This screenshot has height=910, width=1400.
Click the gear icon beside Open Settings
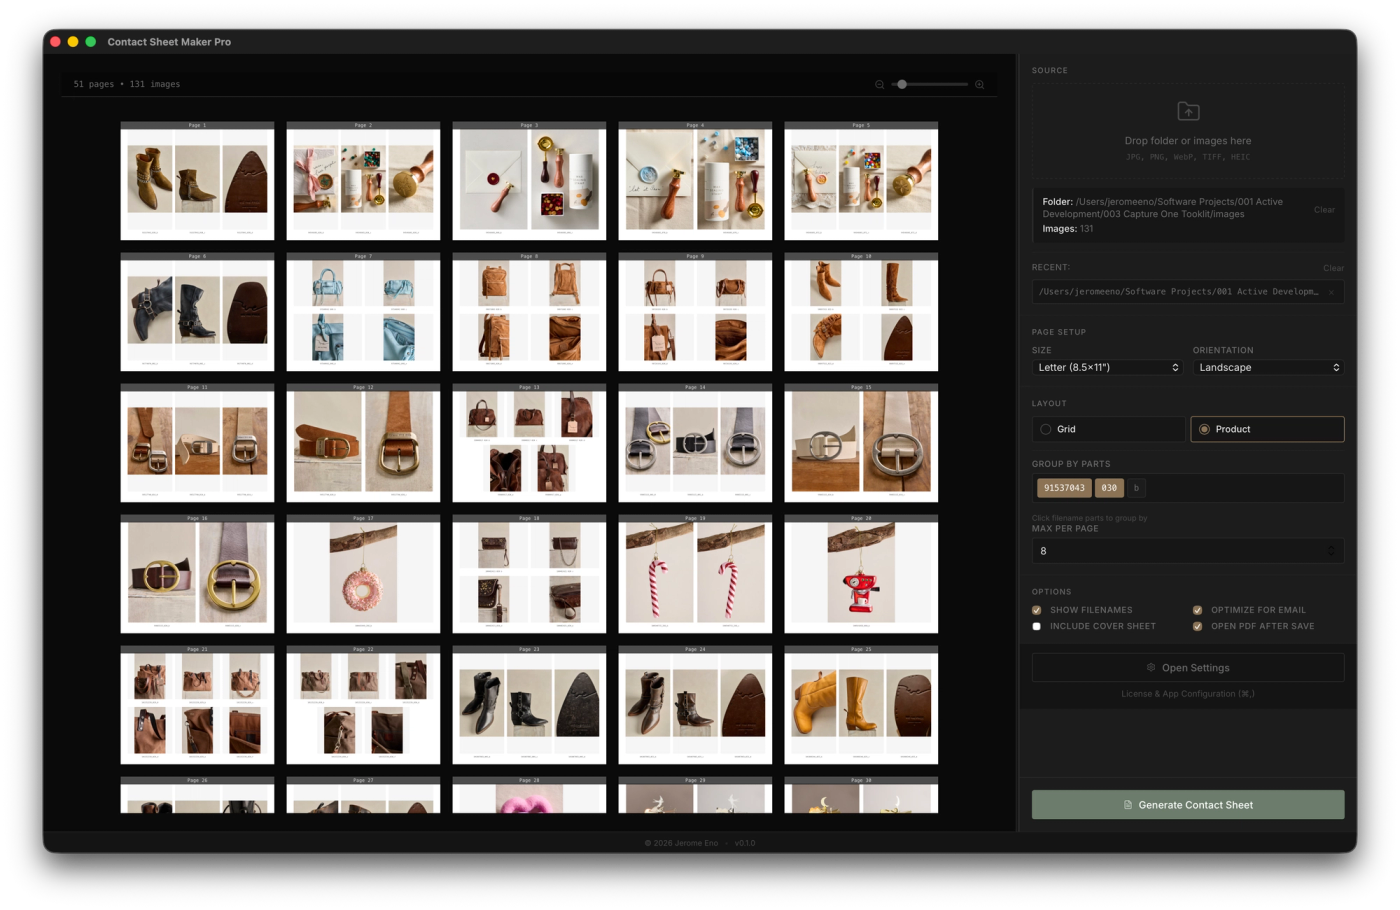point(1151,668)
